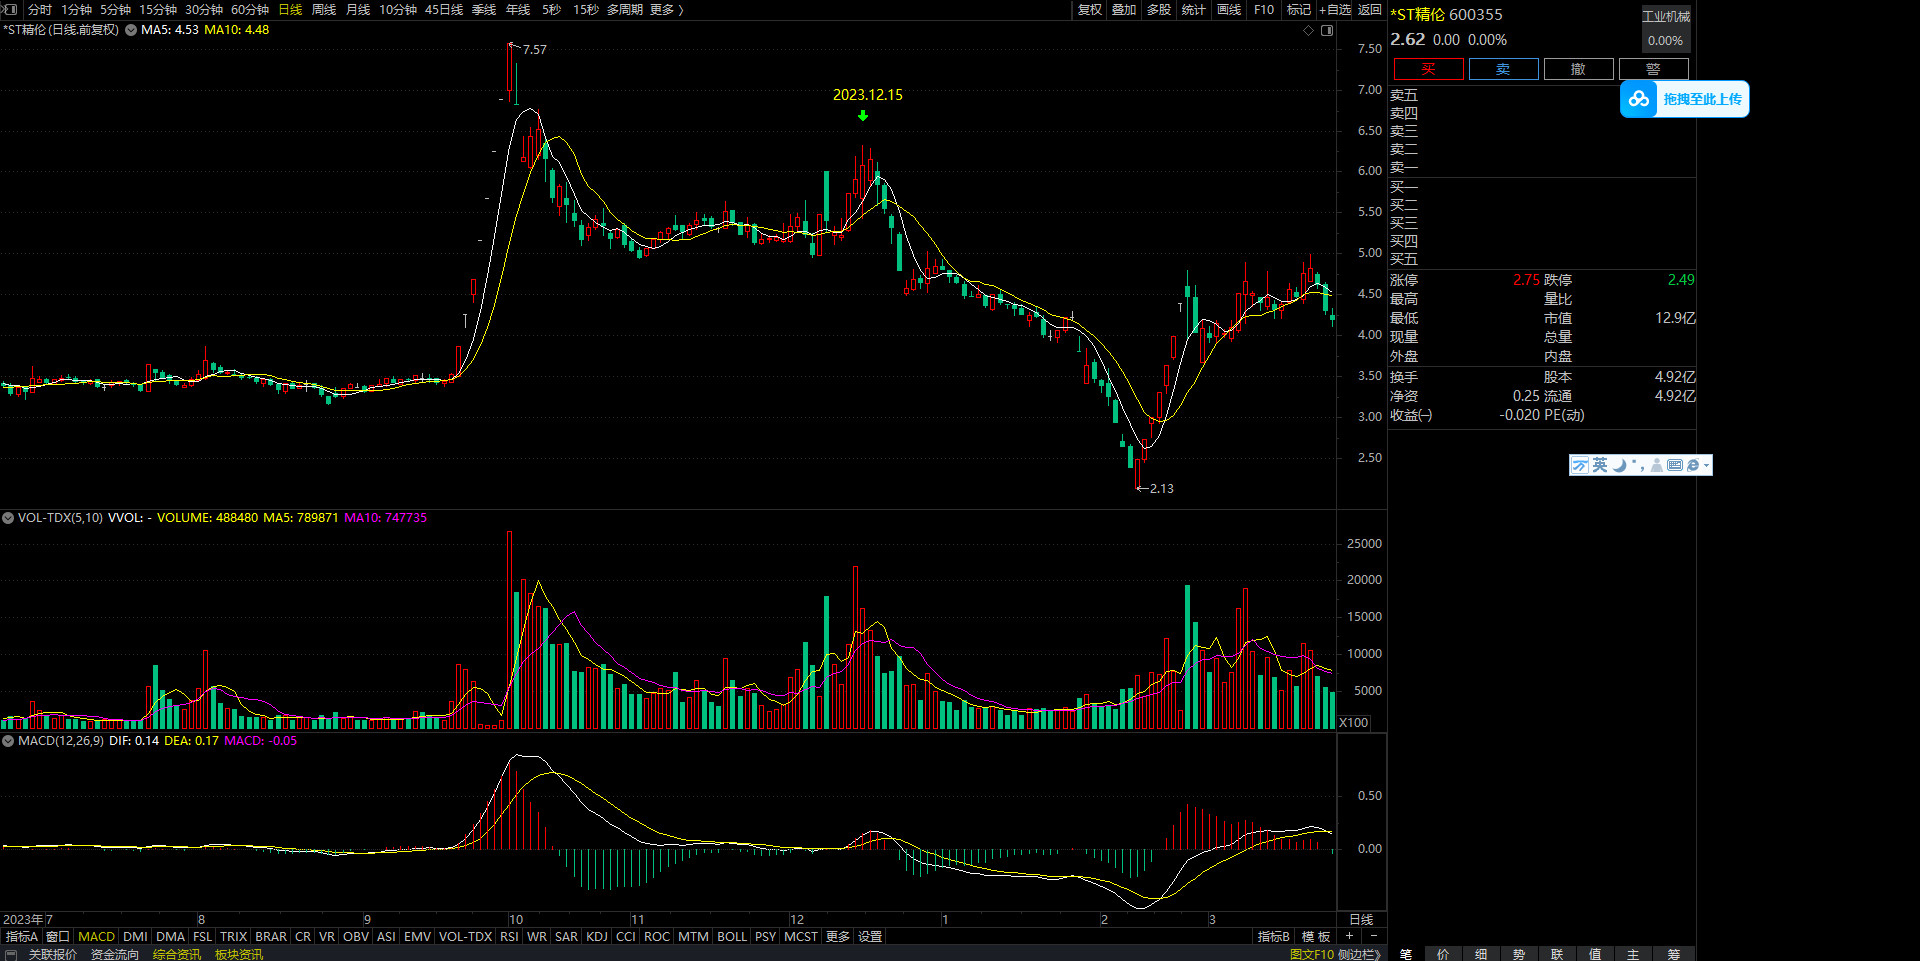1920x961 pixels.
Task: Click the IME keyboard icon
Action: 1674,465
